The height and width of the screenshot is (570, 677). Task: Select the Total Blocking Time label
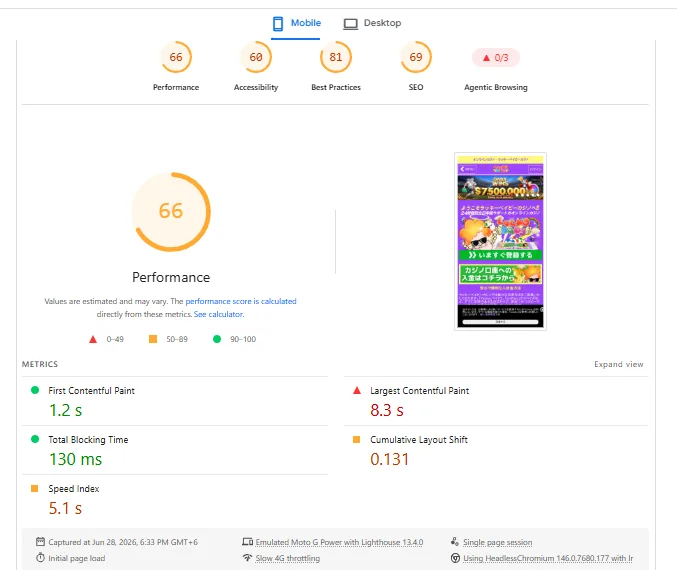click(x=88, y=440)
